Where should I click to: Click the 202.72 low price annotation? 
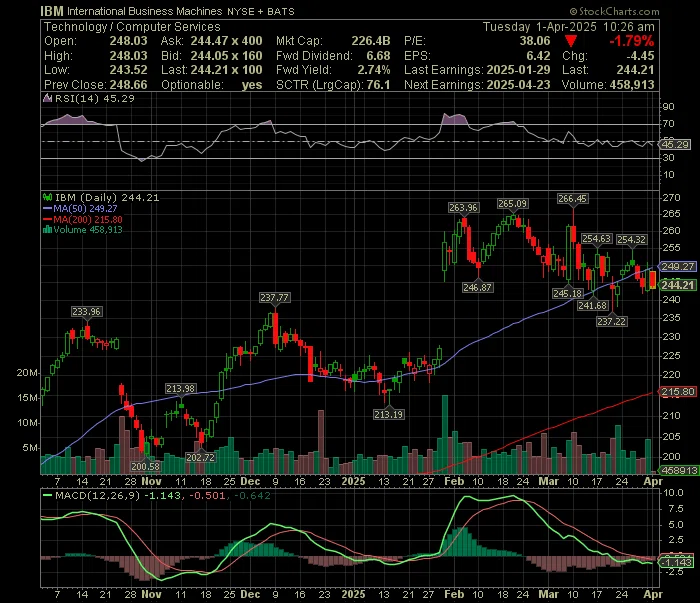pos(200,457)
